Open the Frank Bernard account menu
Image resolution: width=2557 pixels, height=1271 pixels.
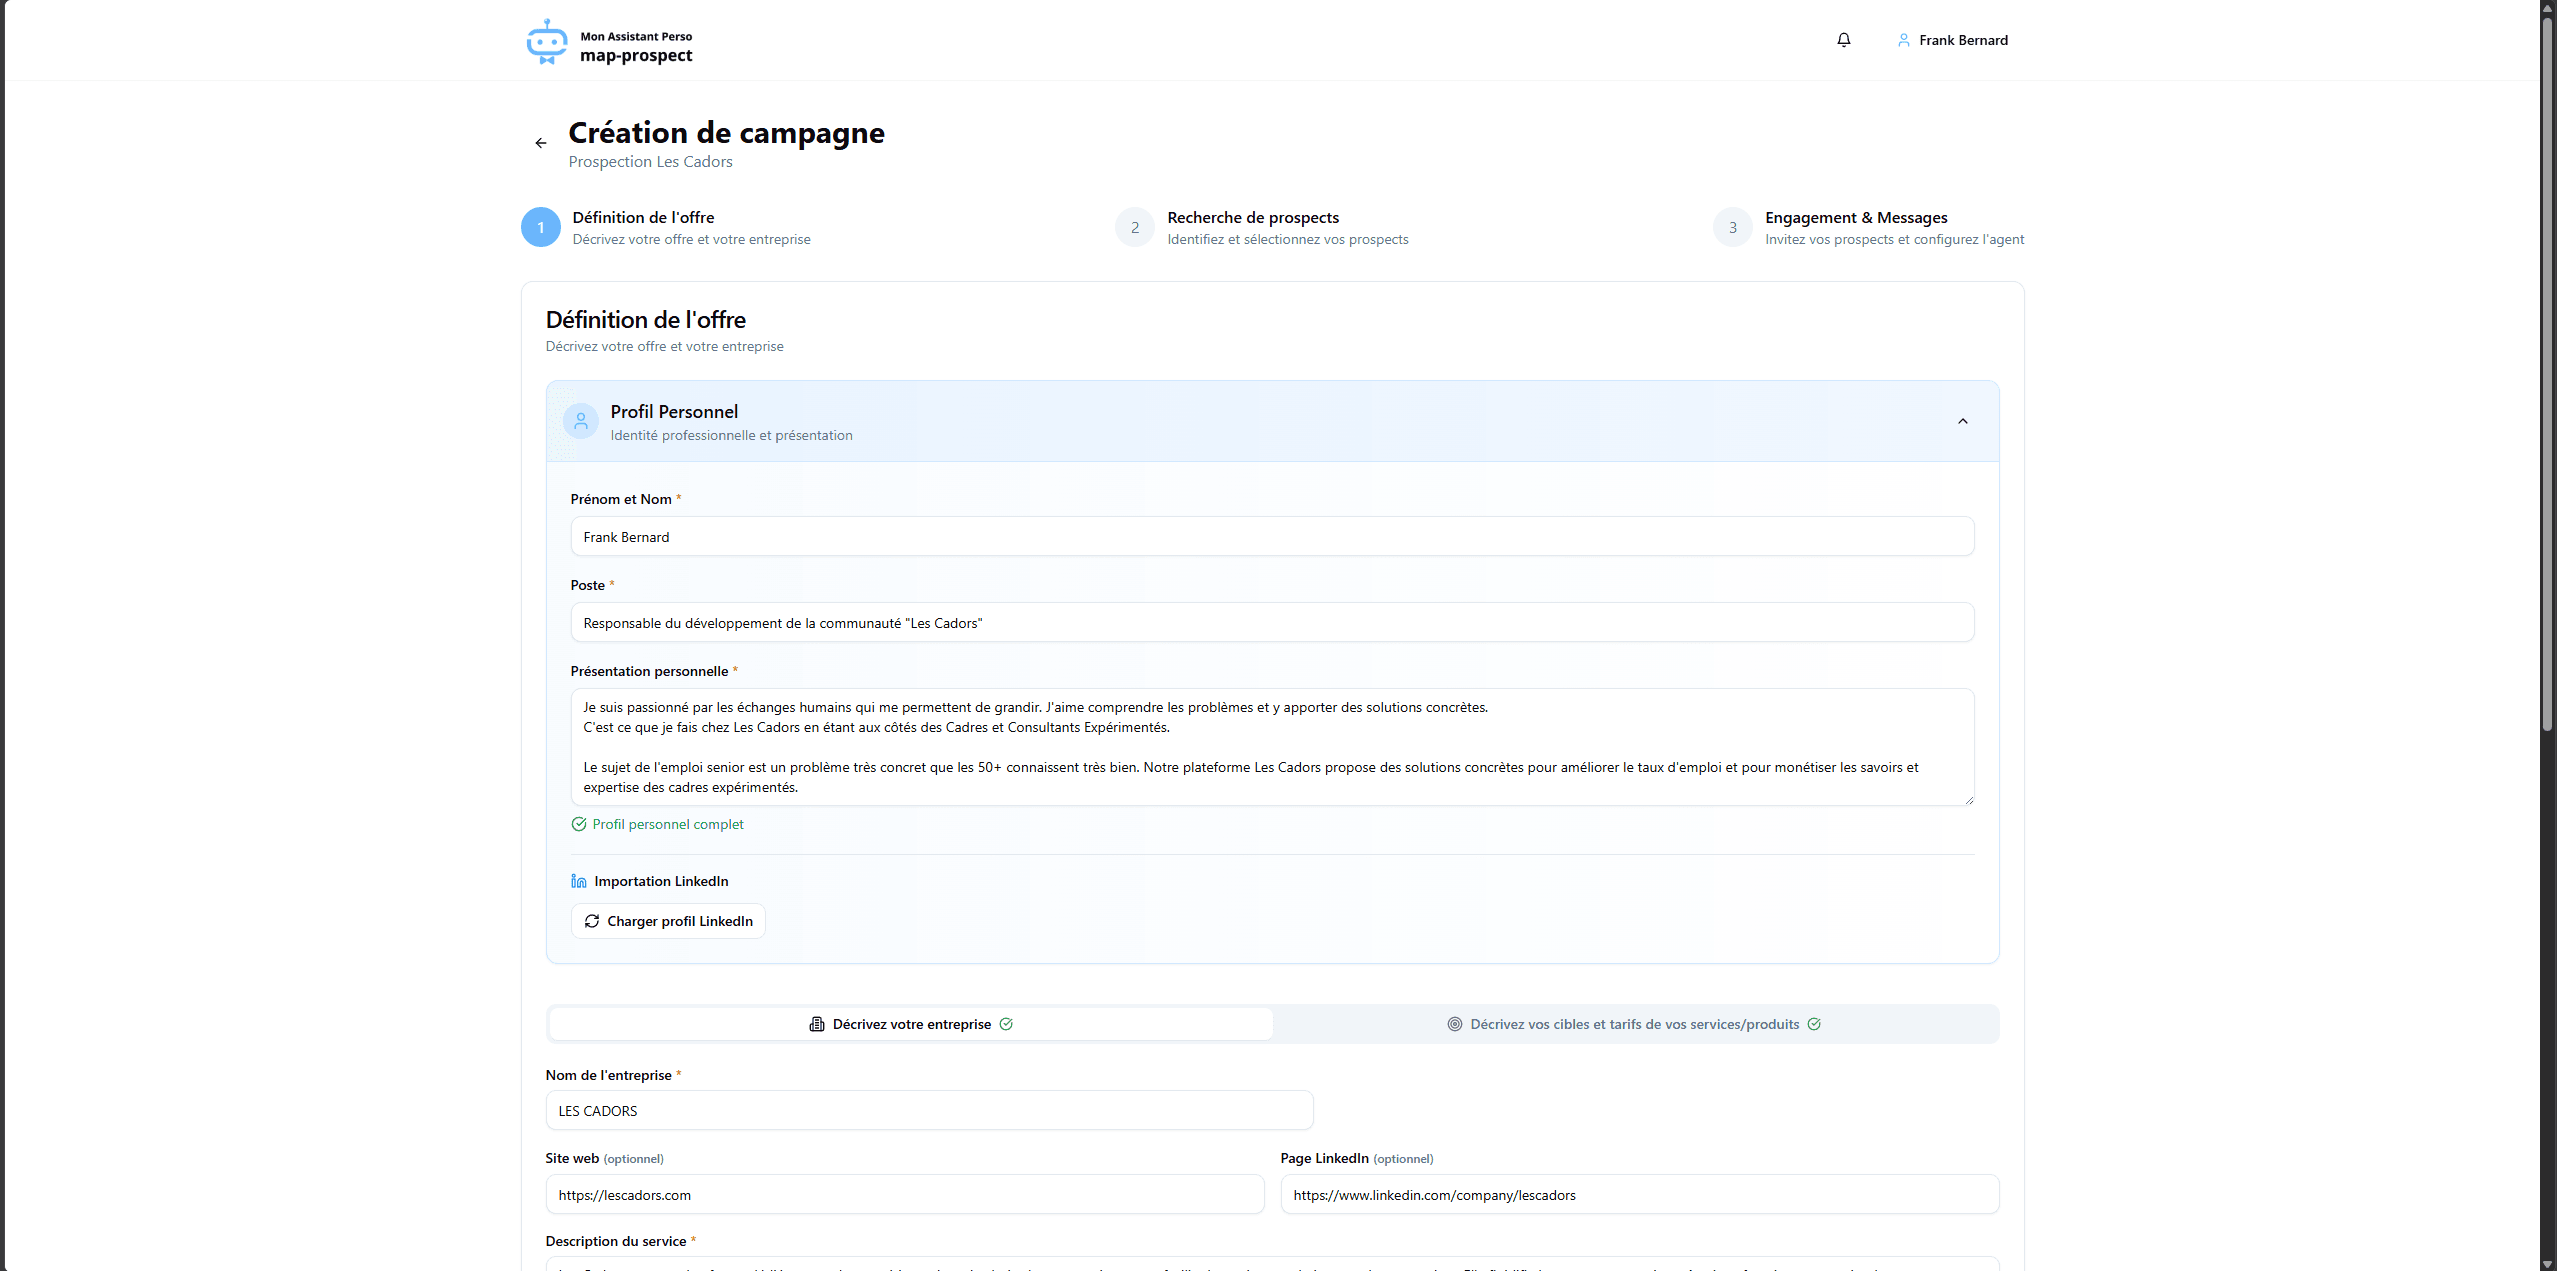[1952, 40]
